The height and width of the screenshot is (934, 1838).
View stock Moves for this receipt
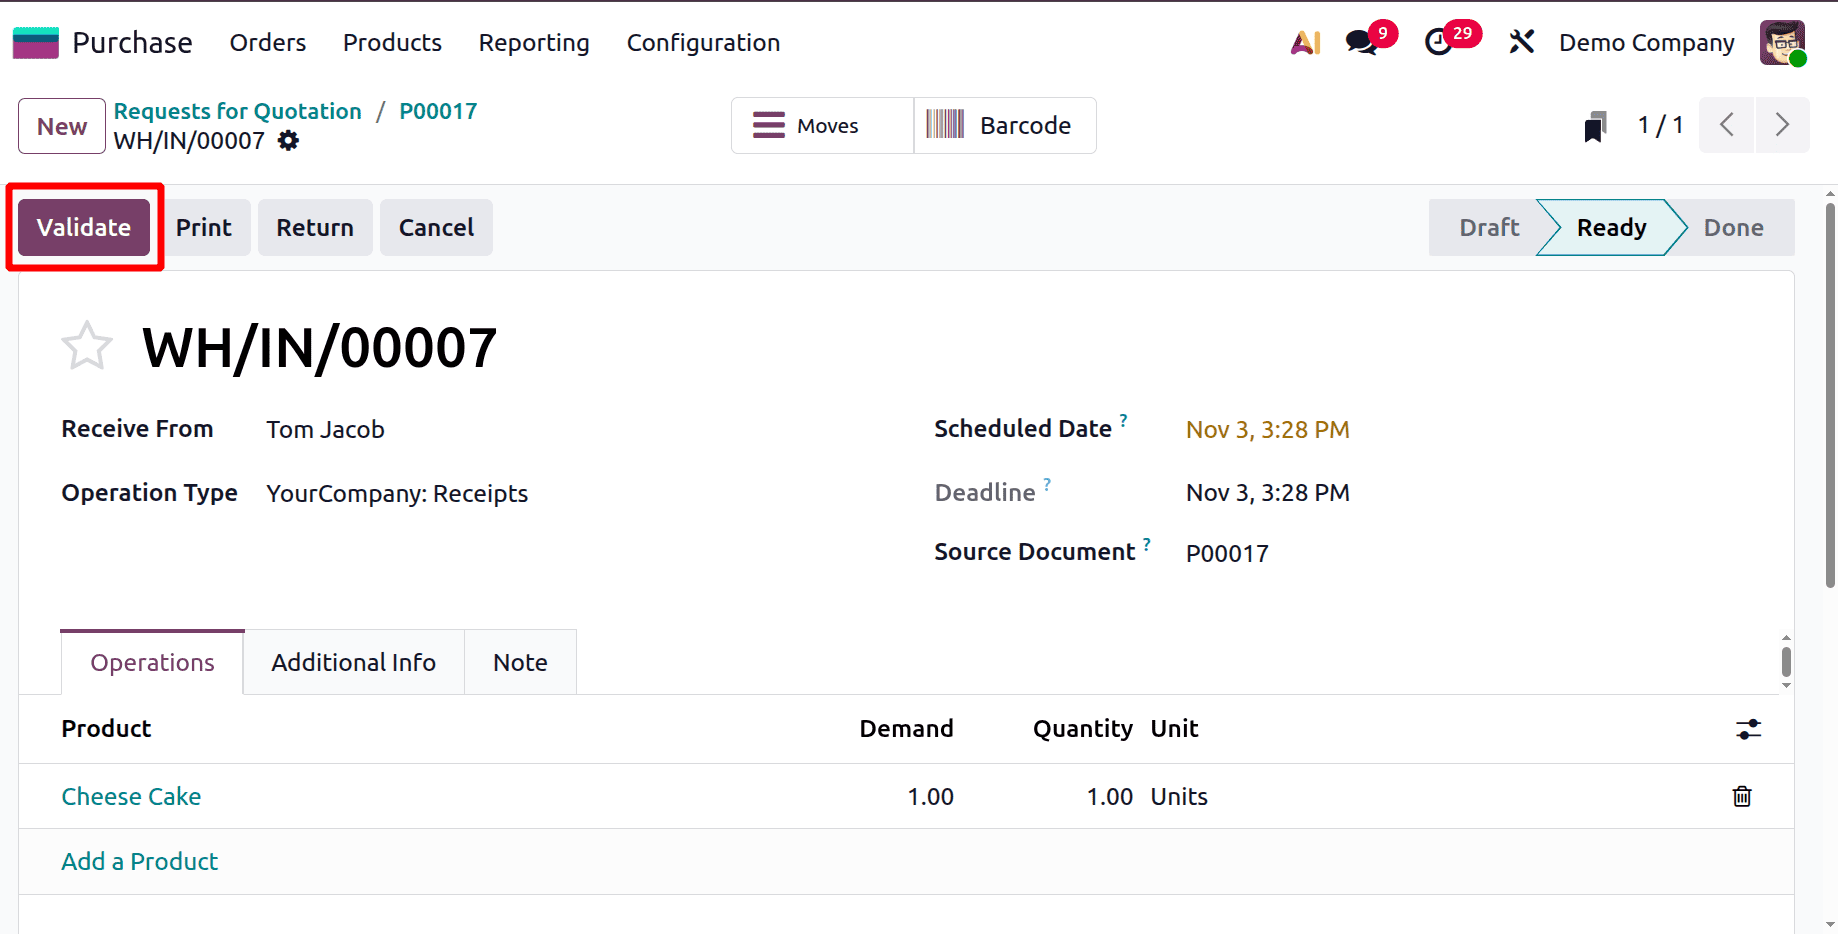click(x=820, y=125)
